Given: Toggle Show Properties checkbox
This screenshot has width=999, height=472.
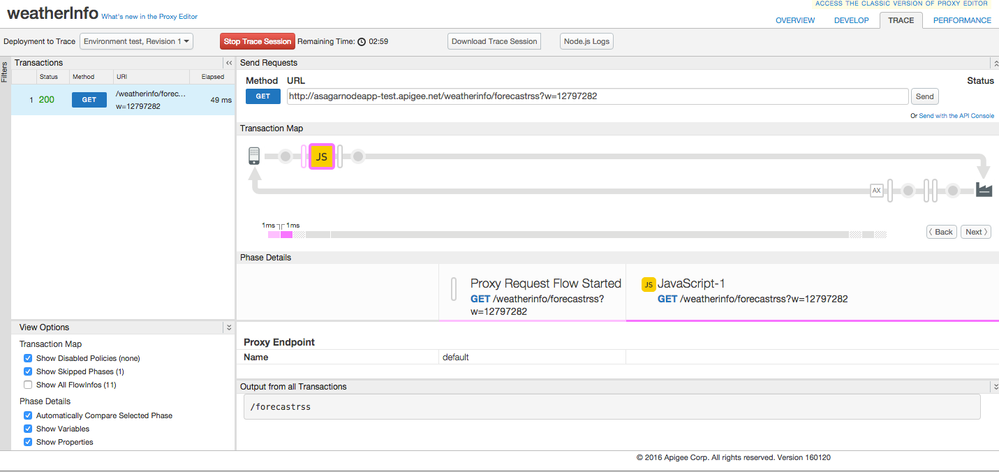Looking at the screenshot, I should point(27,442).
